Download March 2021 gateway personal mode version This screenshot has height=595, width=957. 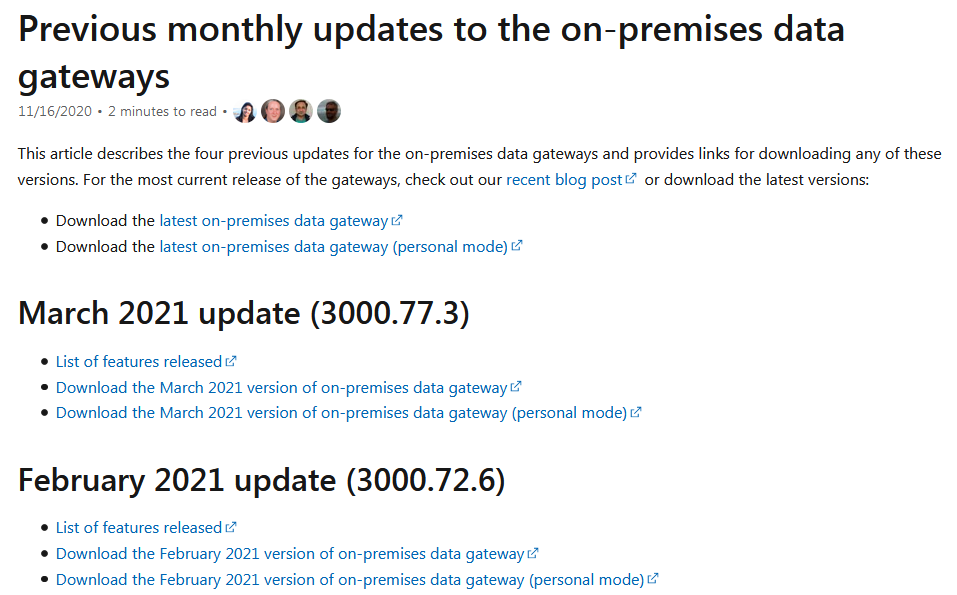[341, 413]
